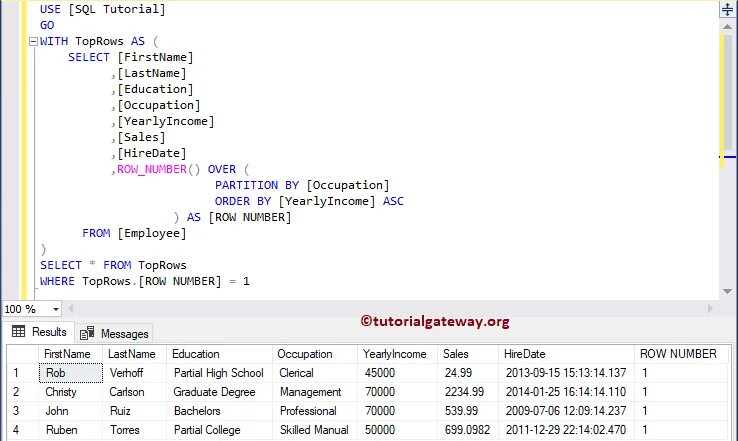The height and width of the screenshot is (441, 738).
Task: Select the cell 'Torres'
Action: [x=135, y=430]
